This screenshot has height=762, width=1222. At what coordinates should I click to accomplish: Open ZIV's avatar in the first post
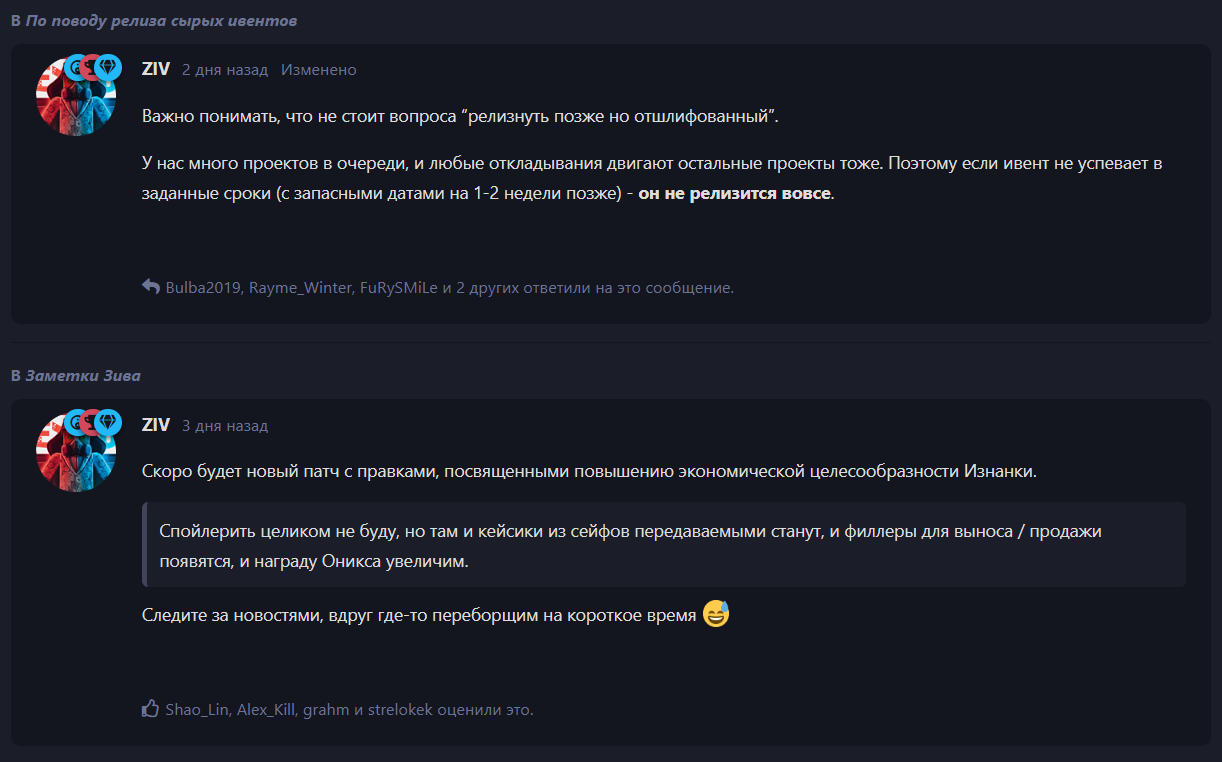[x=76, y=96]
